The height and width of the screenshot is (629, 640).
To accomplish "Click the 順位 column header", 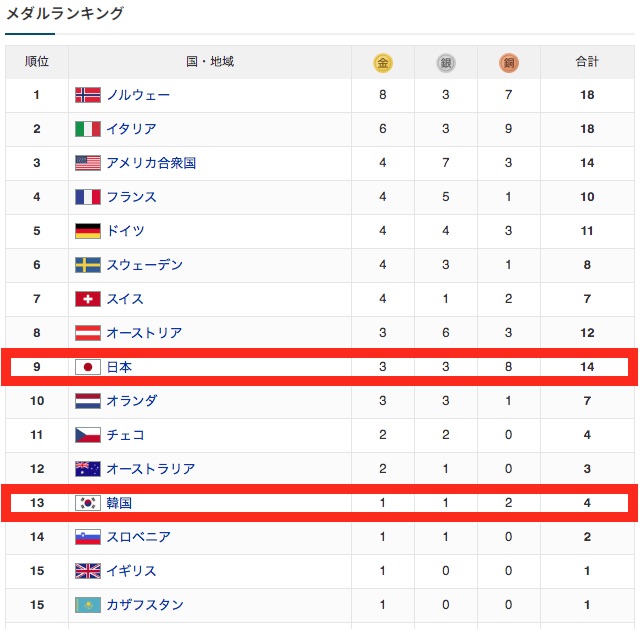I will tap(37, 62).
